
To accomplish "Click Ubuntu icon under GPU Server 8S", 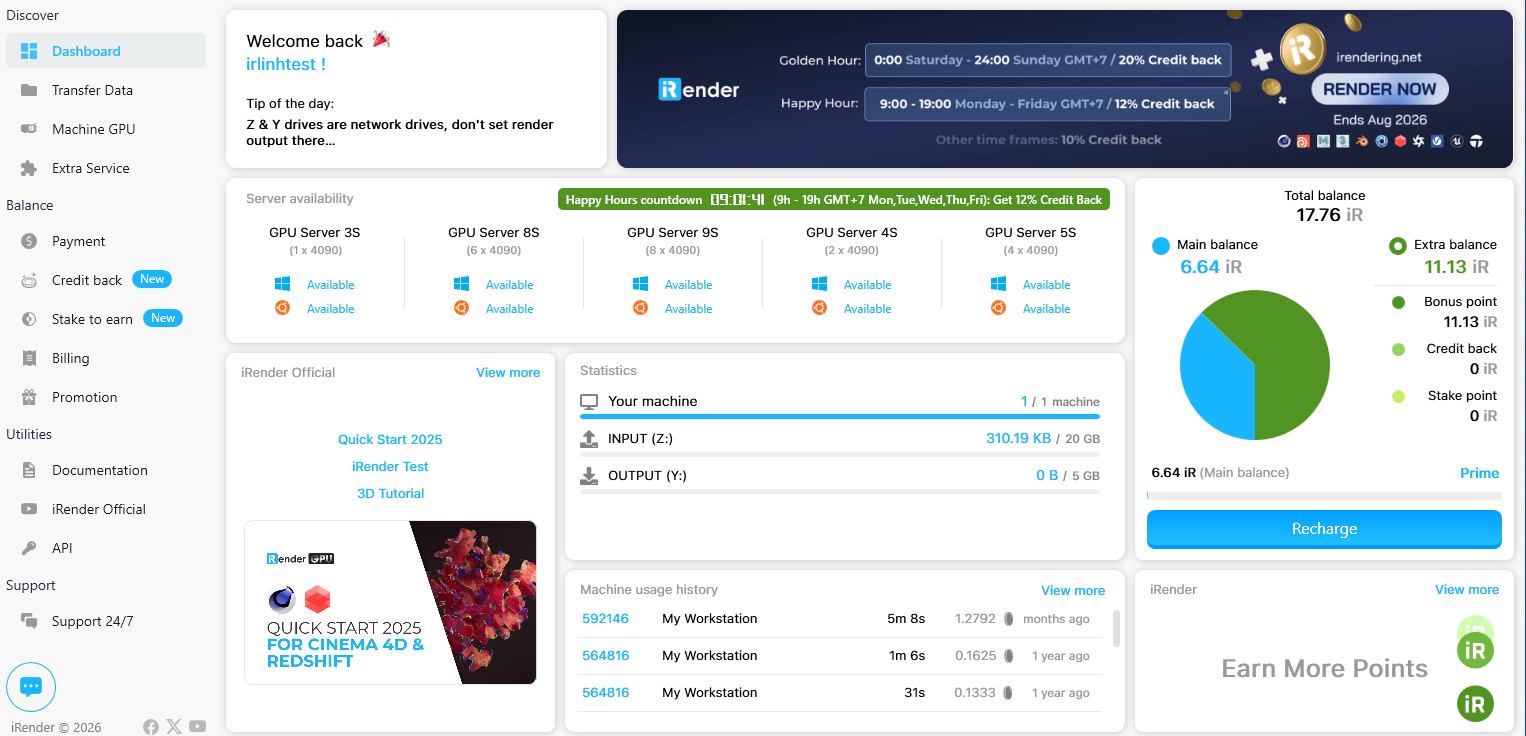I will coord(461,308).
